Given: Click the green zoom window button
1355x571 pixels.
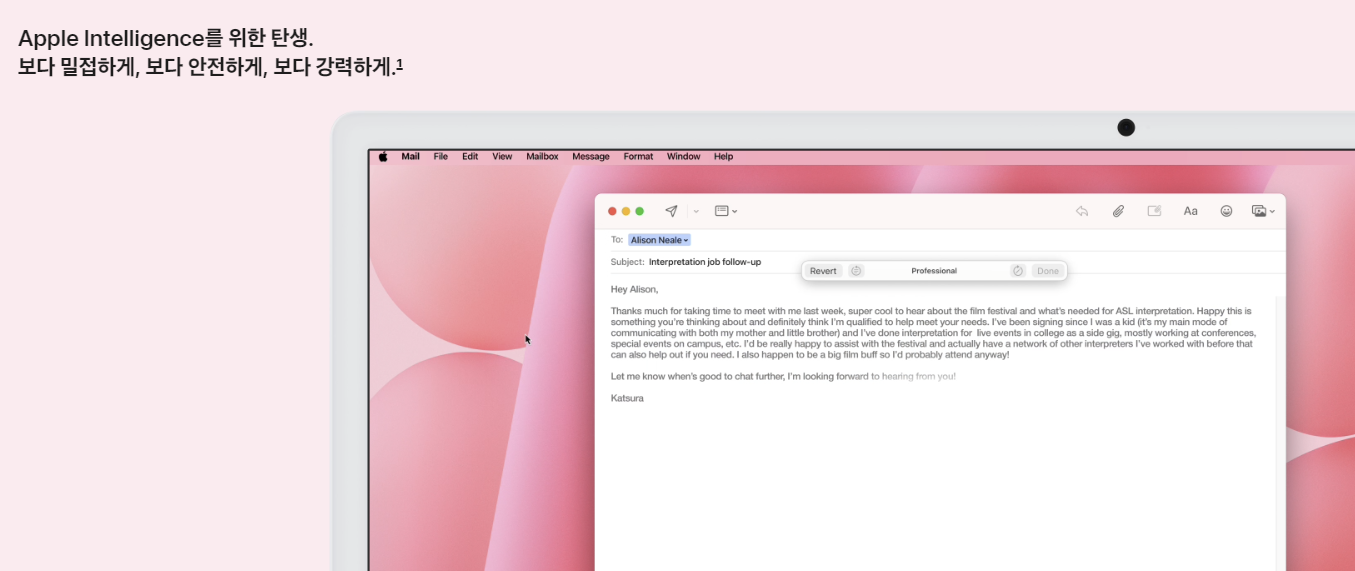Looking at the screenshot, I should (640, 211).
